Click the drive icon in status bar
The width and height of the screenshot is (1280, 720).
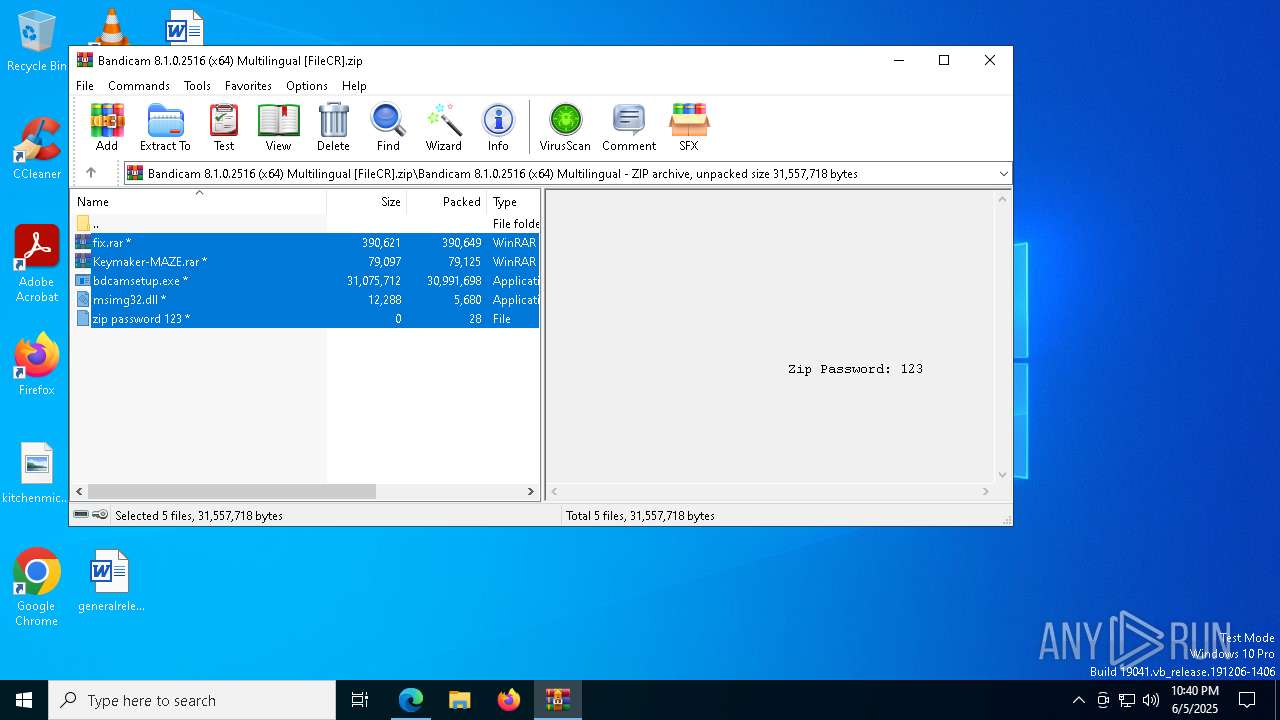[81, 515]
